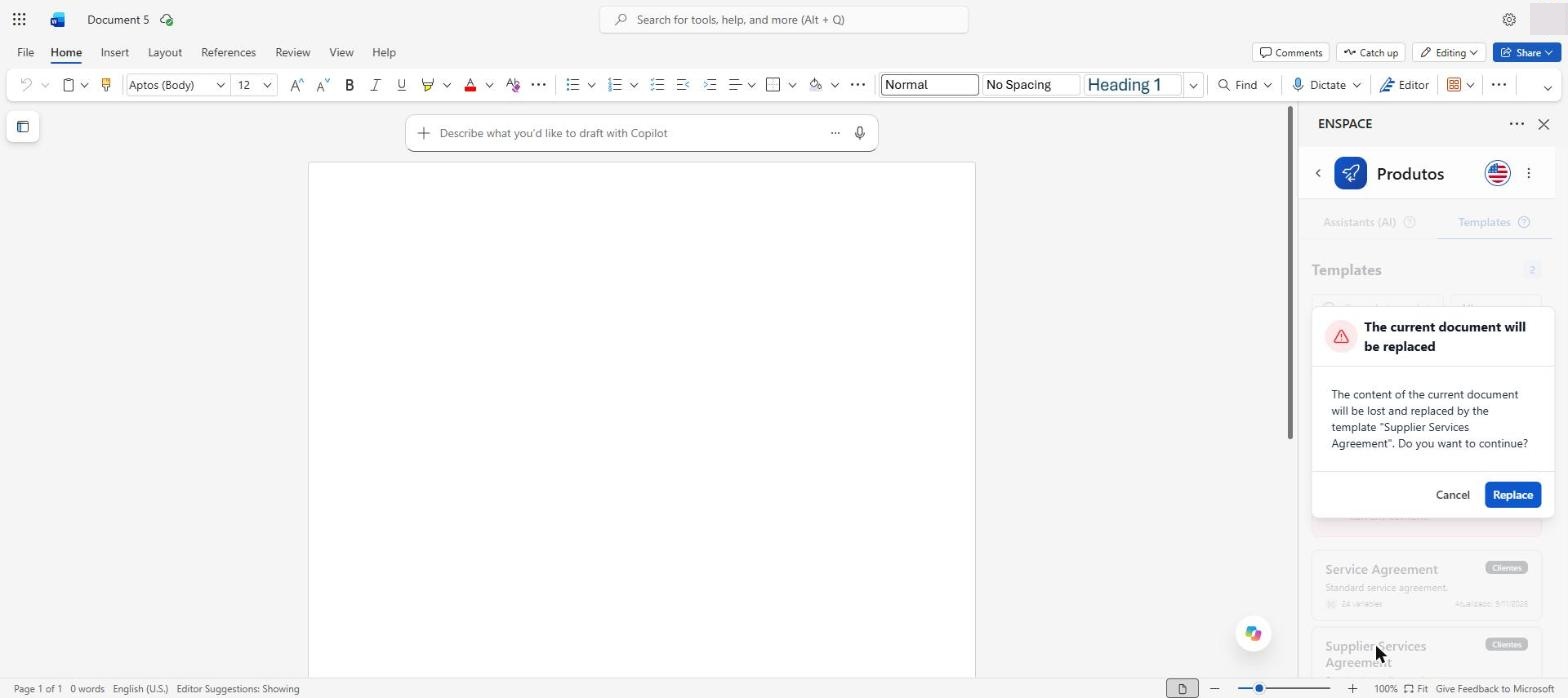Apply red font color with the A button
The height and width of the screenshot is (698, 1568).
[470, 85]
